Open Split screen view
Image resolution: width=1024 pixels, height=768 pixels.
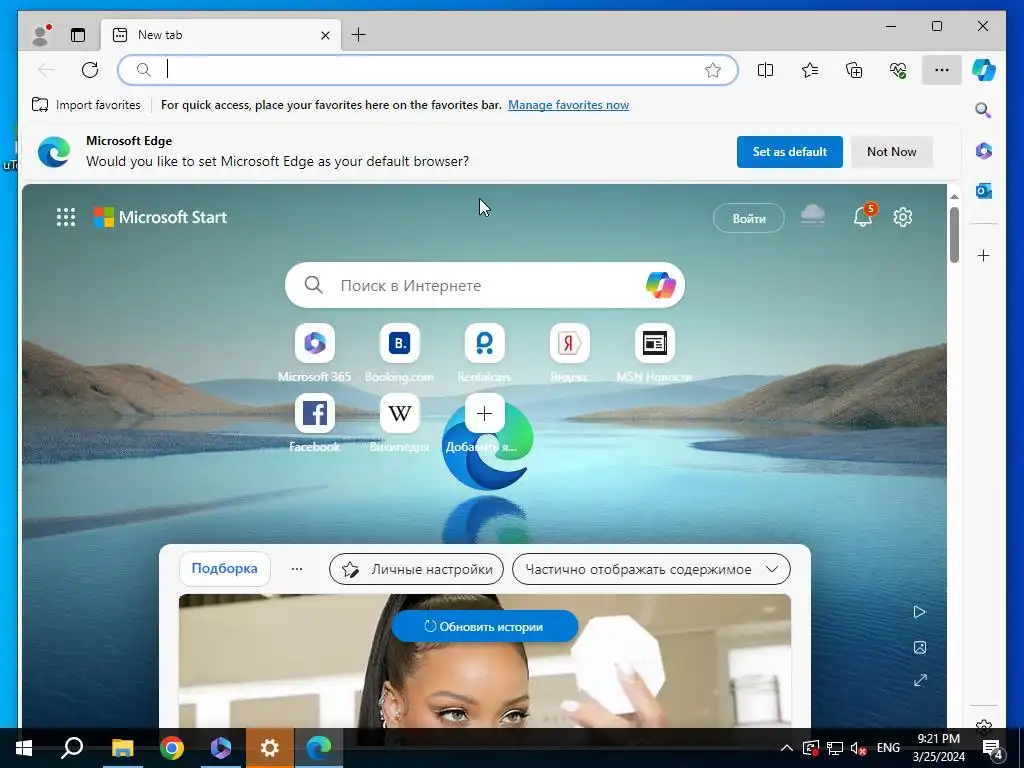765,70
